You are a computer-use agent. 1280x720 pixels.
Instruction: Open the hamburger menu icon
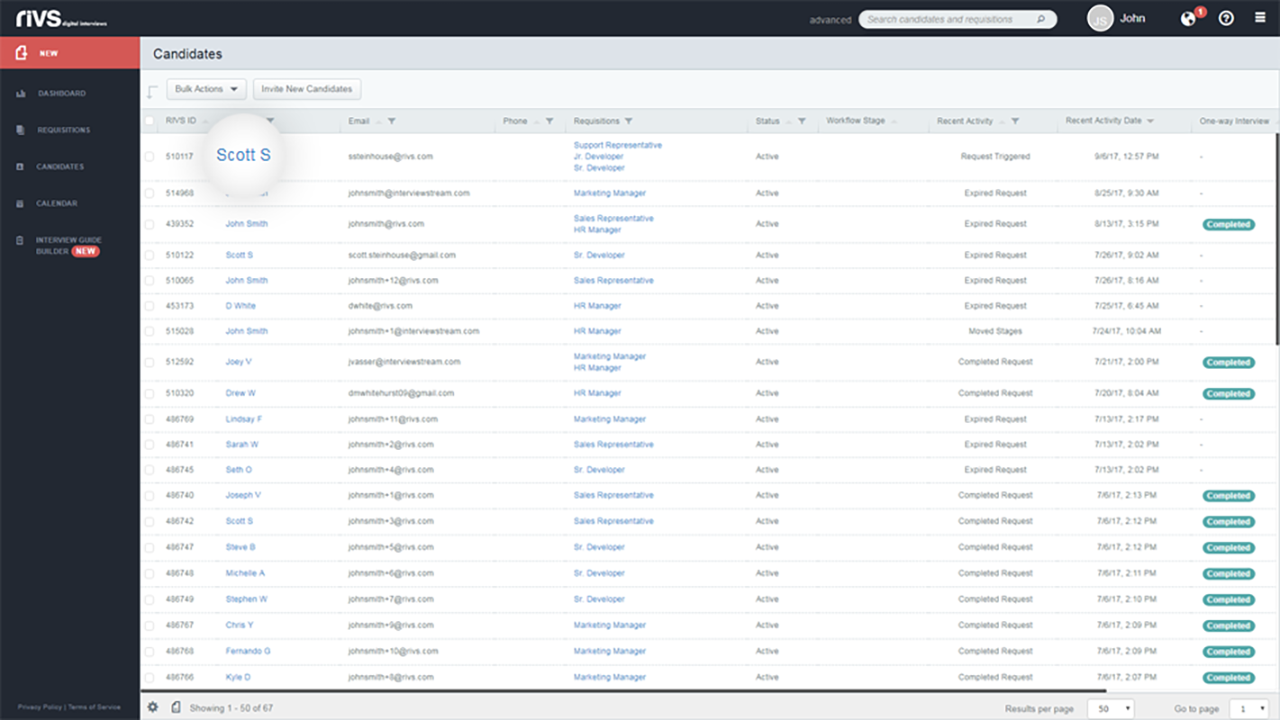pyautogui.click(x=1260, y=18)
